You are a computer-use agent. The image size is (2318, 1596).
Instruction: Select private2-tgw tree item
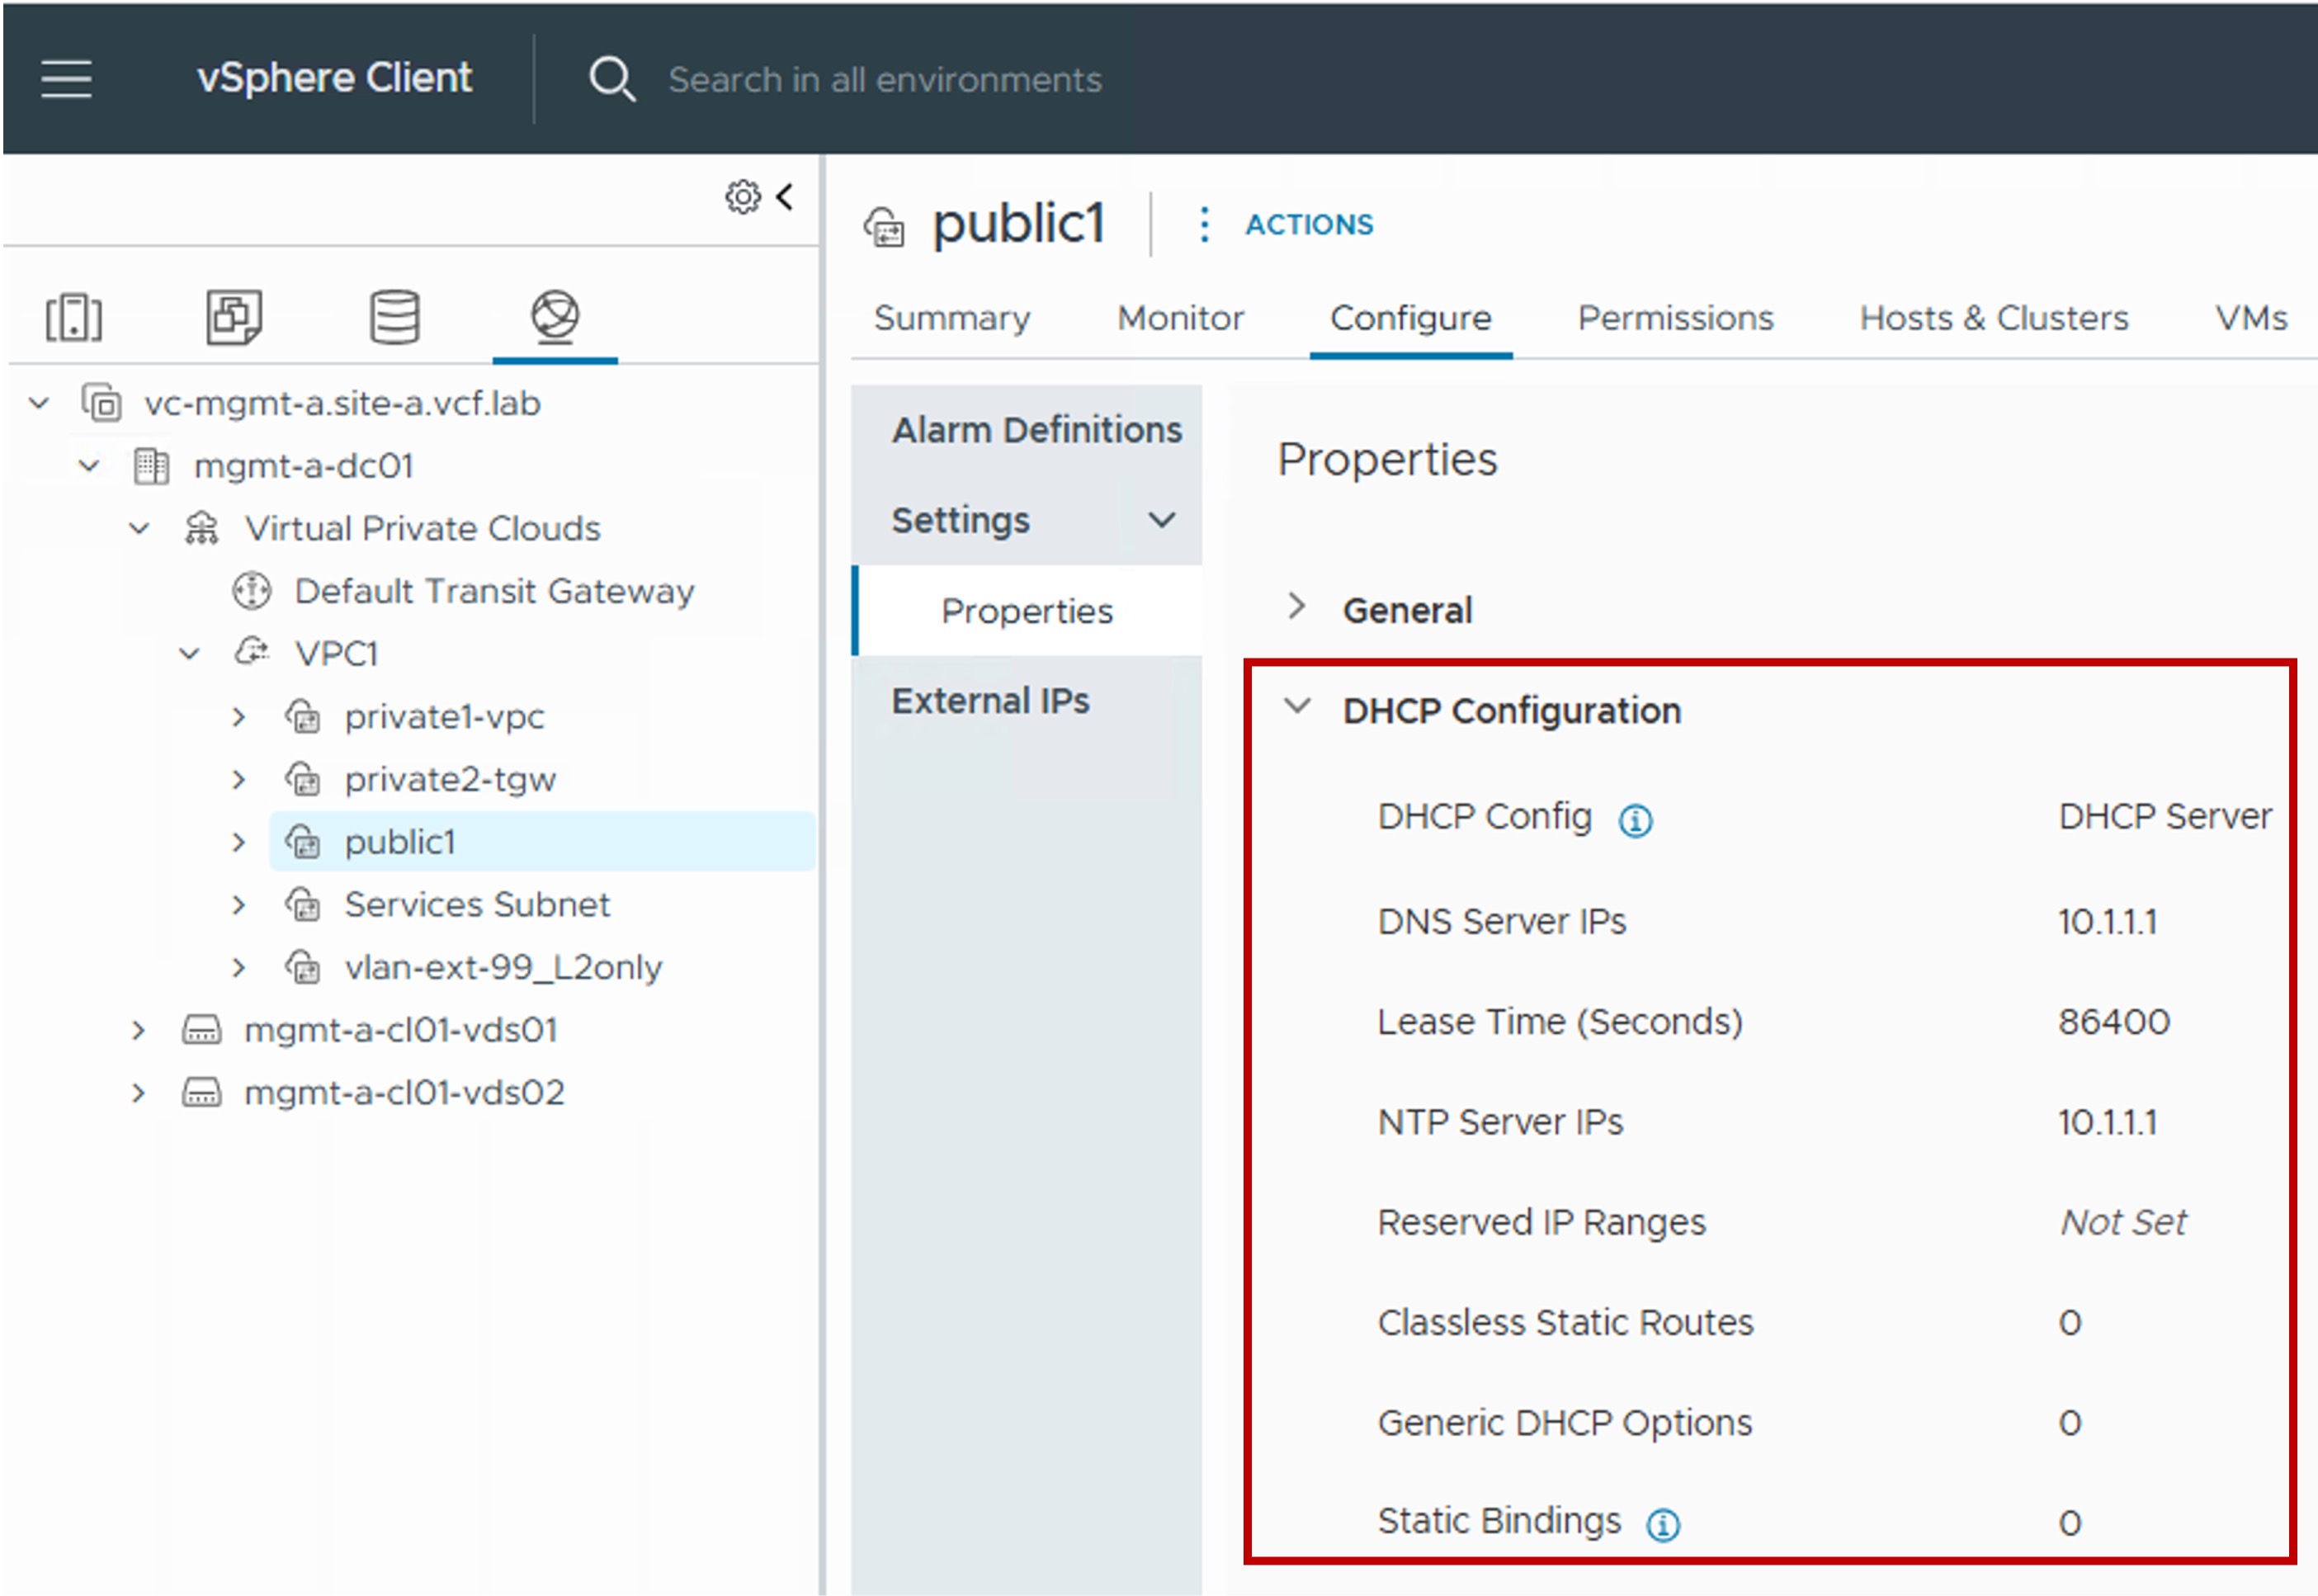click(x=450, y=779)
